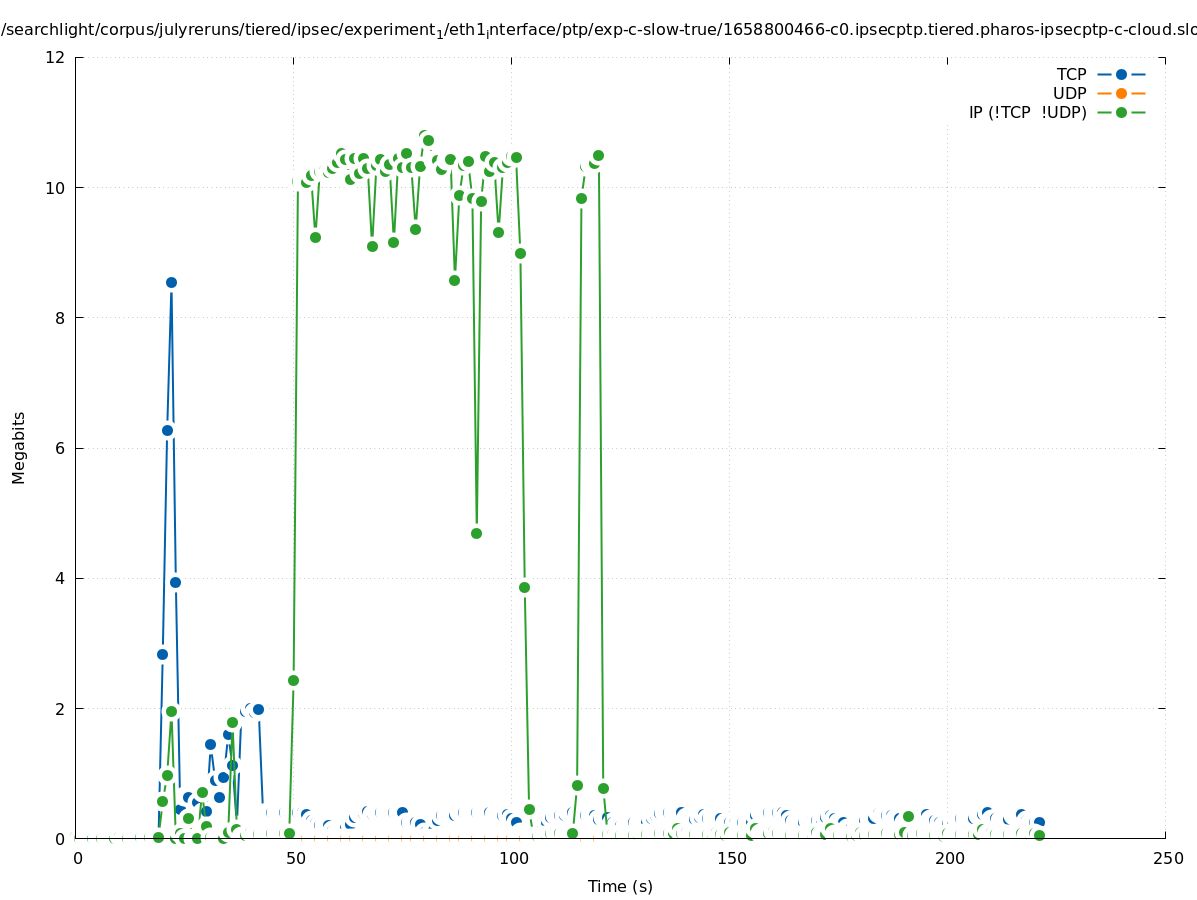The height and width of the screenshot is (900, 1197).
Task: Click the highest blue TCP peak point
Action: [171, 282]
